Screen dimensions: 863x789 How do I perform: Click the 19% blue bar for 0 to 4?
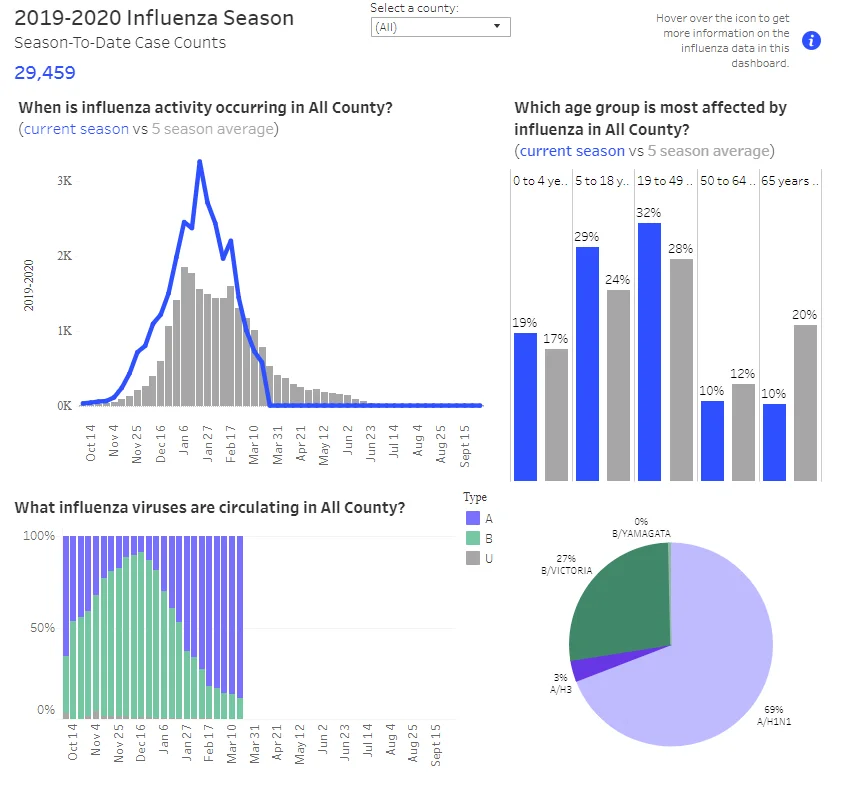(x=525, y=407)
